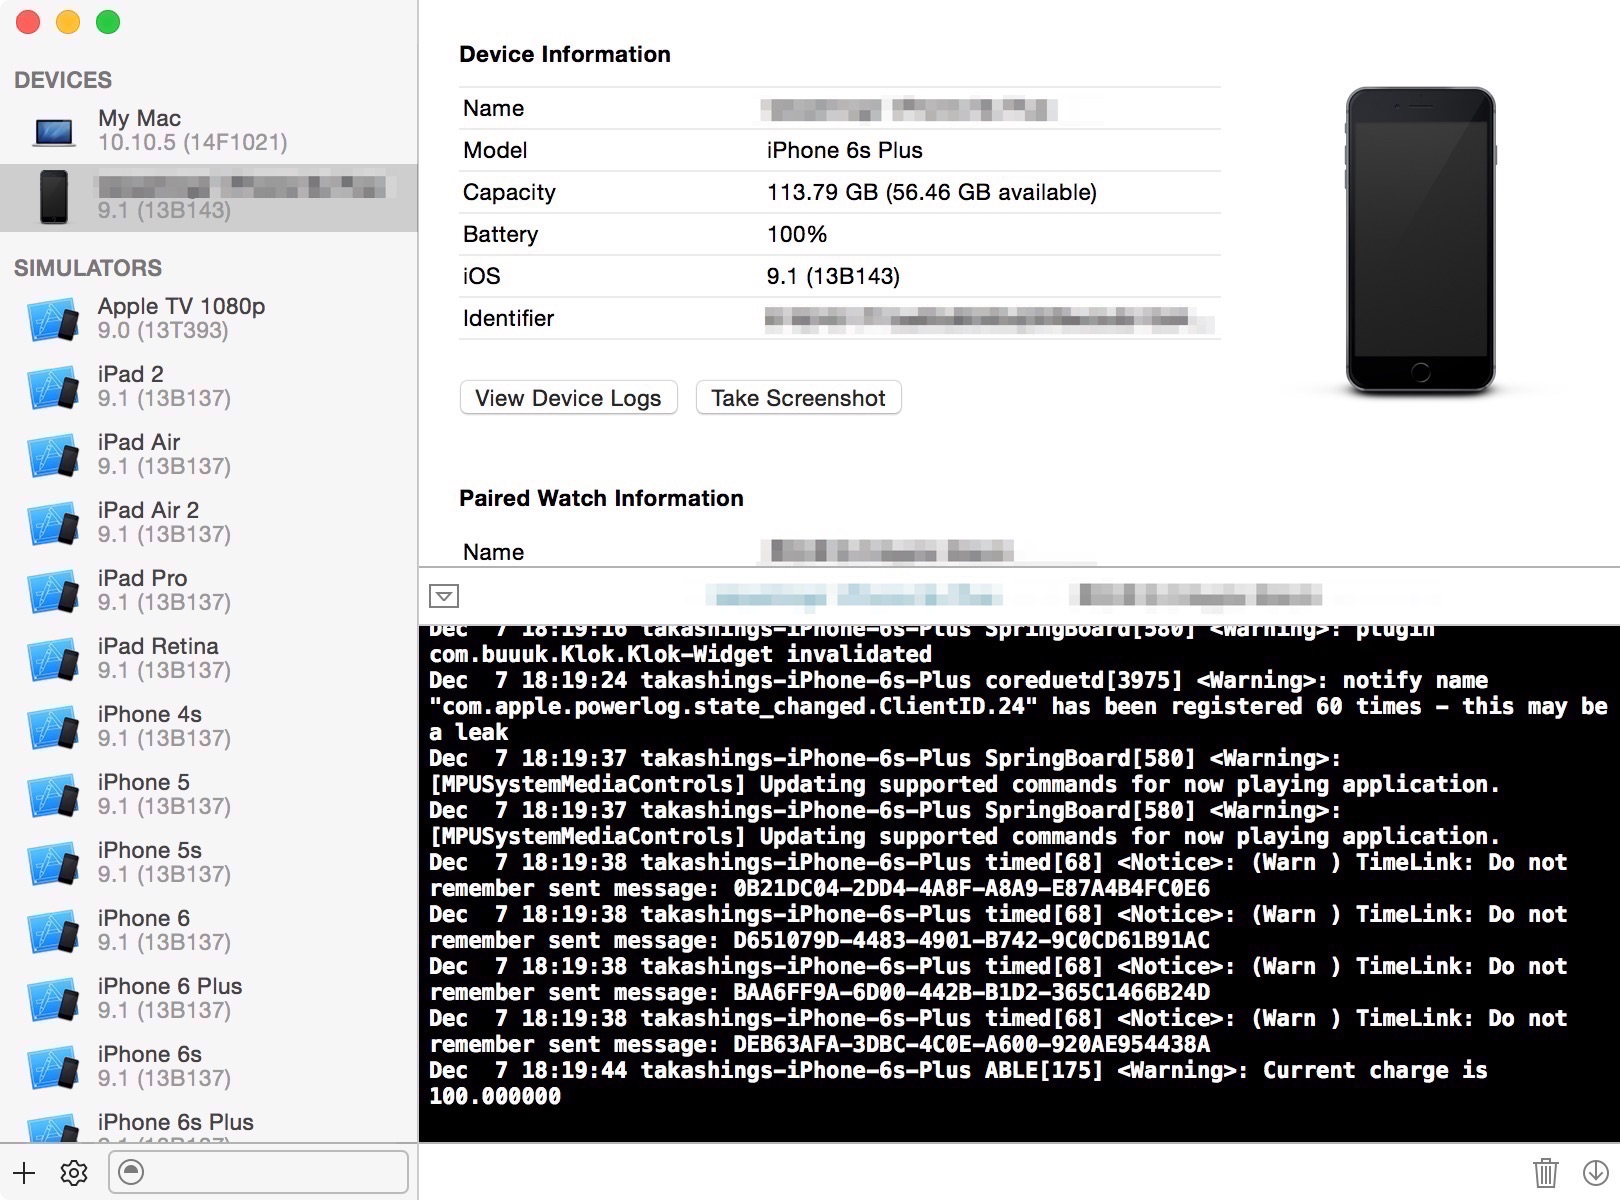Collapse the console panel disclosure triangle
Viewport: 1620px width, 1200px height.
443,595
